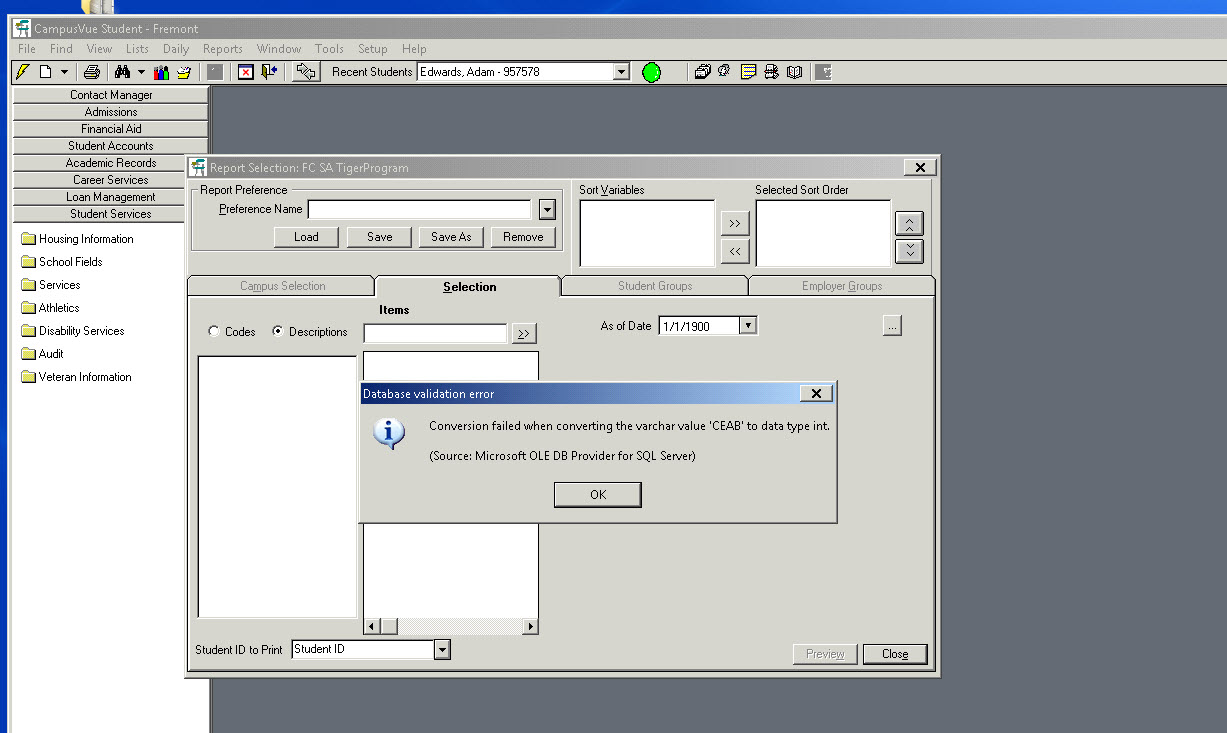Open the Preference Name dropdown

point(546,209)
